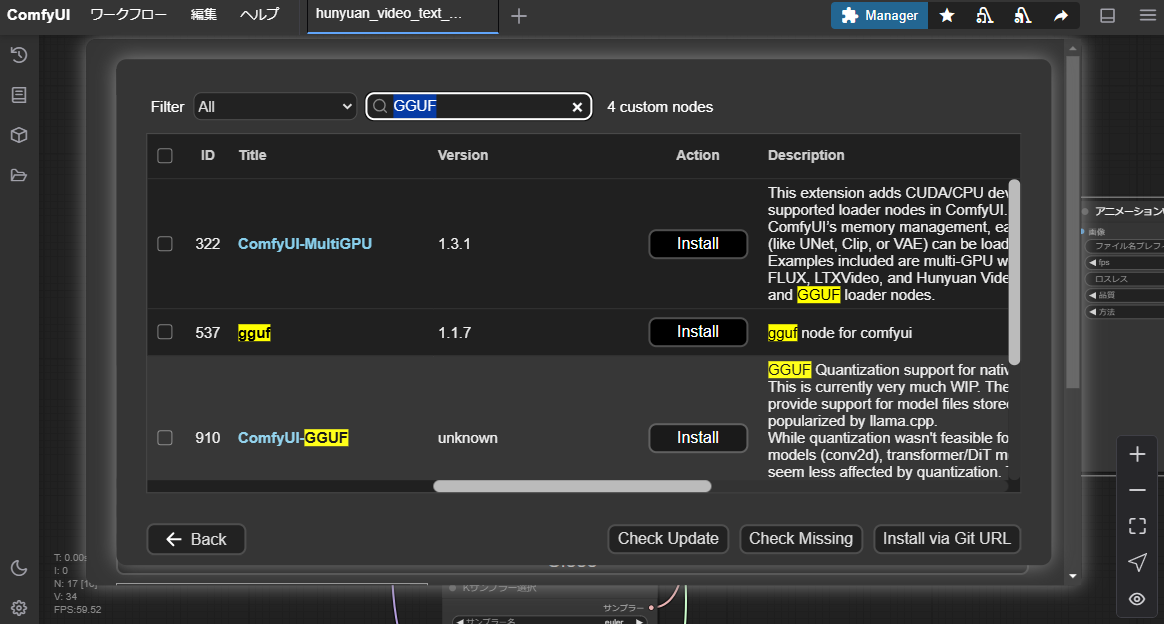Sort by the ID column header
Image resolution: width=1164 pixels, height=624 pixels.
(x=207, y=155)
